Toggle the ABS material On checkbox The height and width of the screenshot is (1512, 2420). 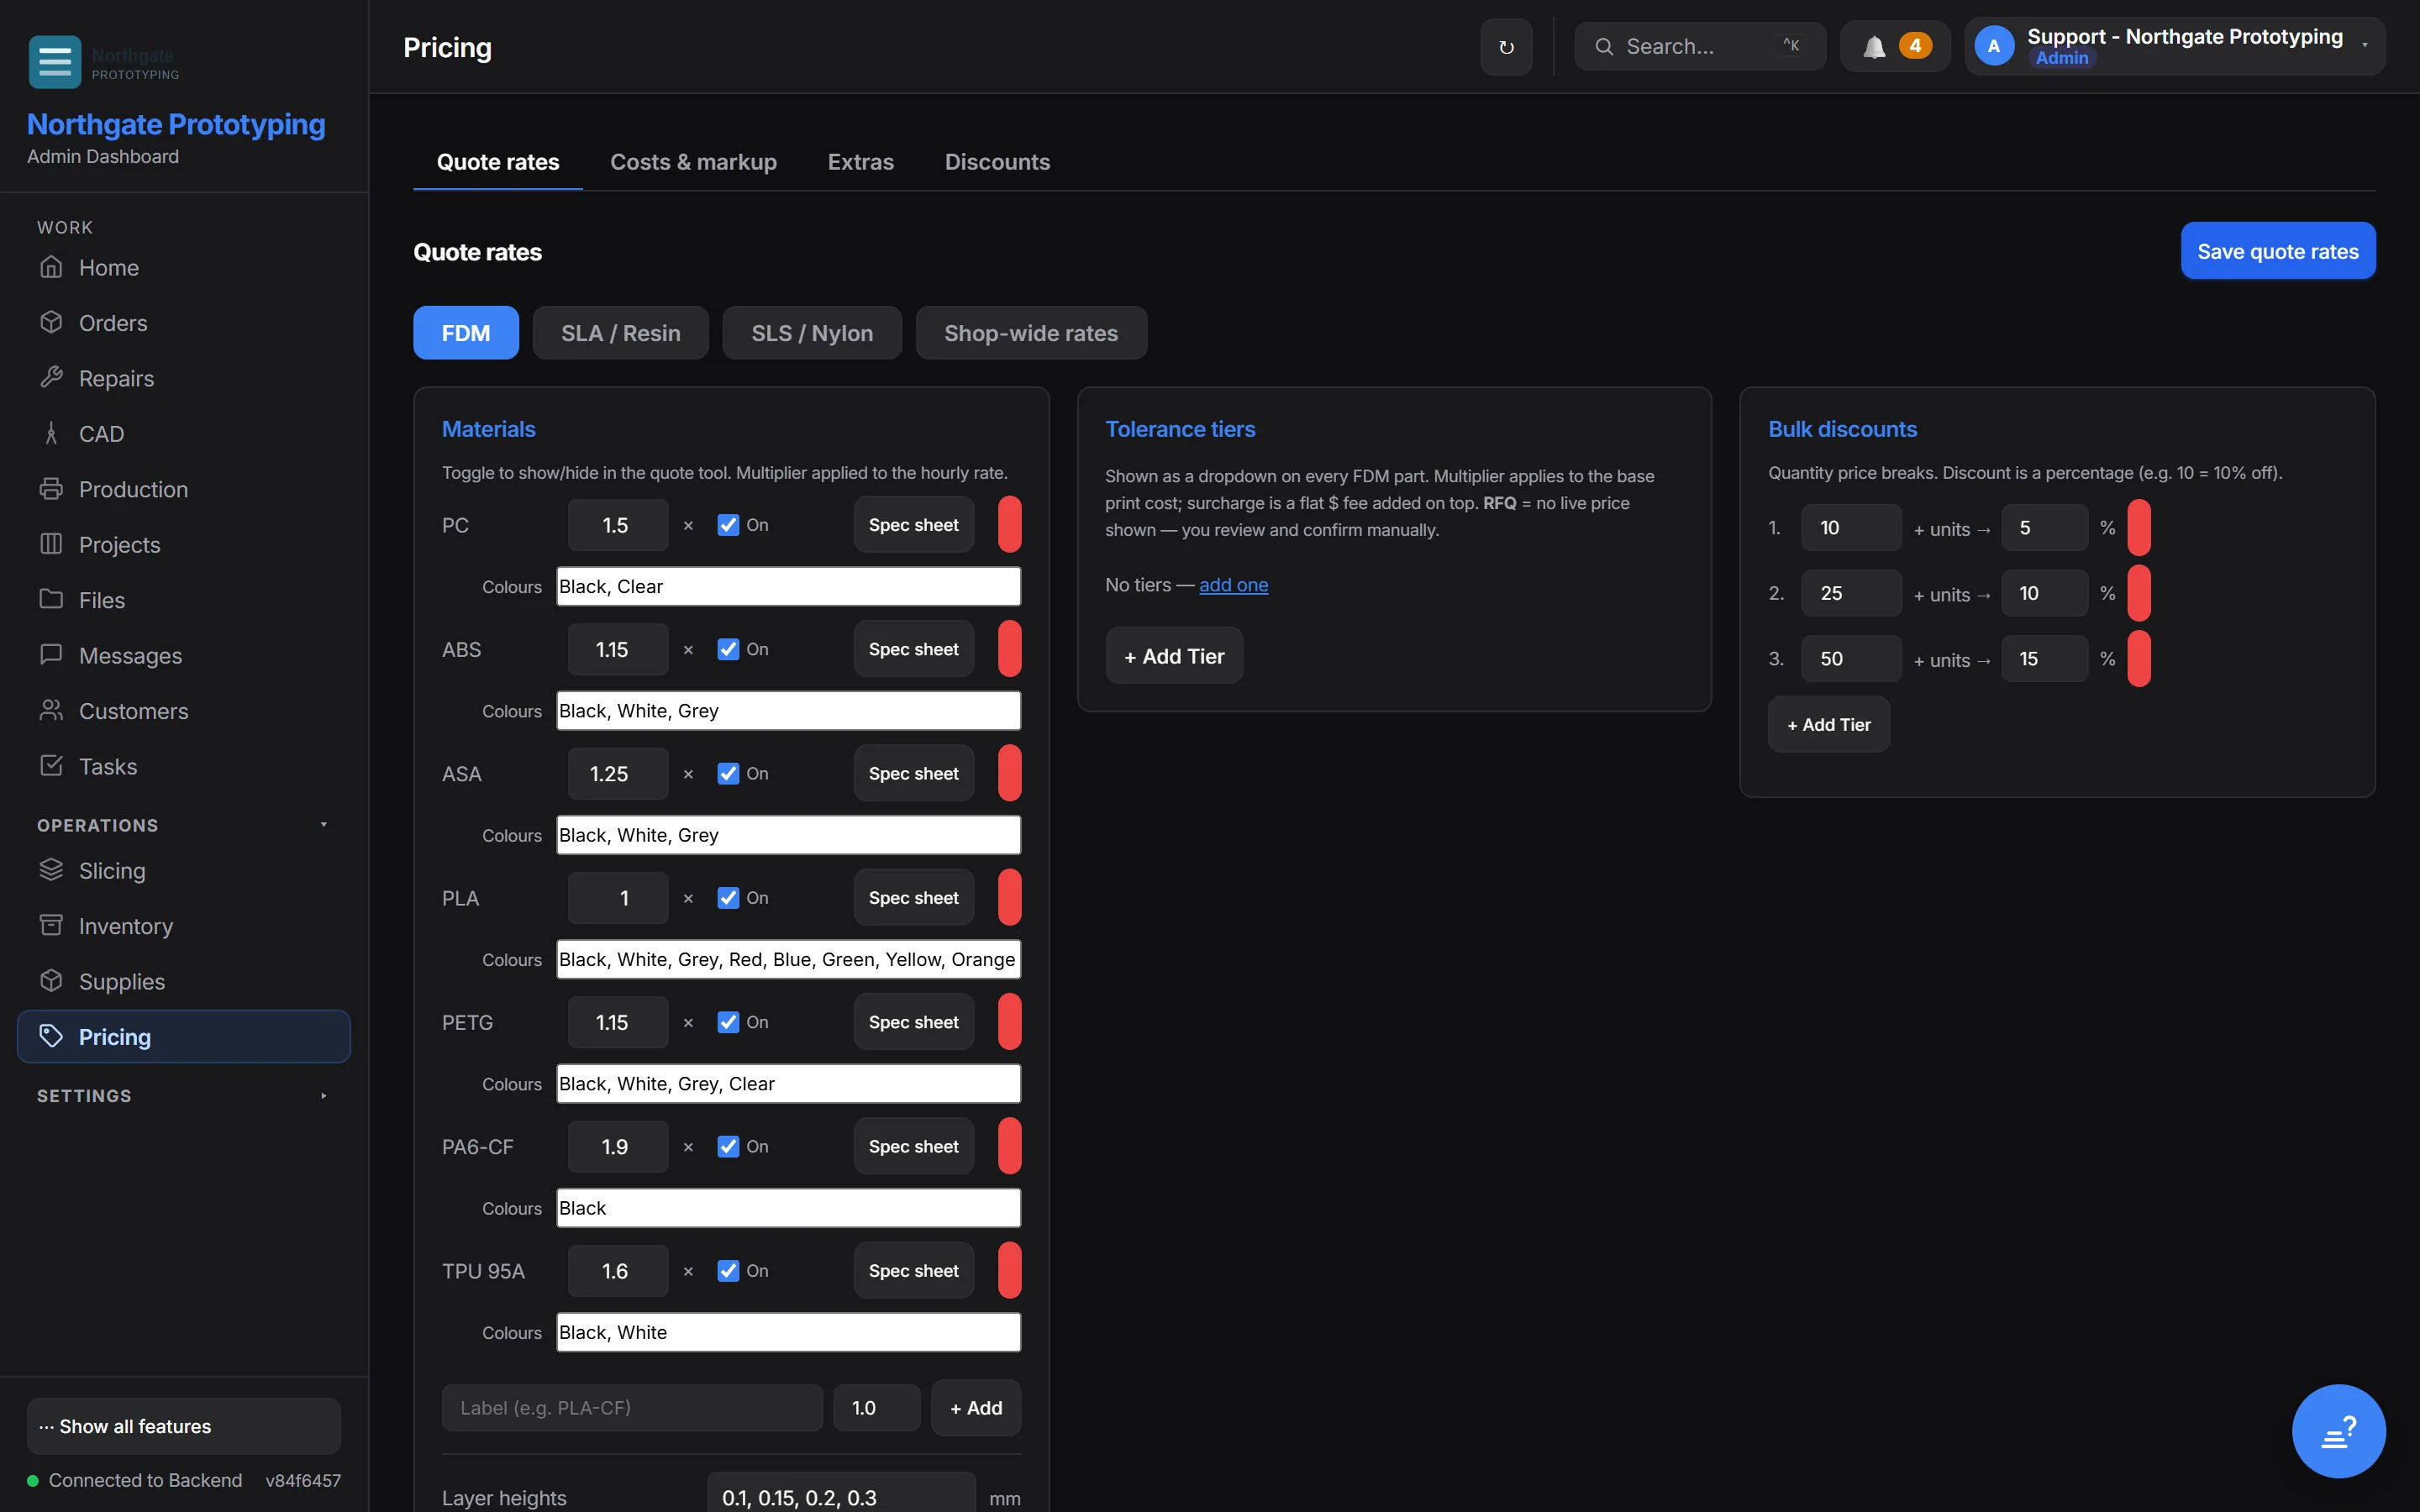point(728,649)
